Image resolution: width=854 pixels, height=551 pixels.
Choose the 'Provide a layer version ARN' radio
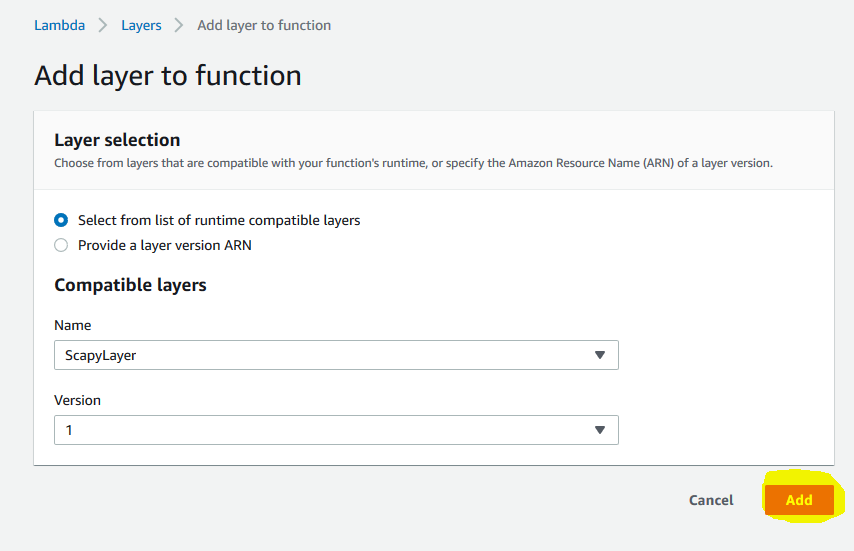pyautogui.click(x=61, y=245)
